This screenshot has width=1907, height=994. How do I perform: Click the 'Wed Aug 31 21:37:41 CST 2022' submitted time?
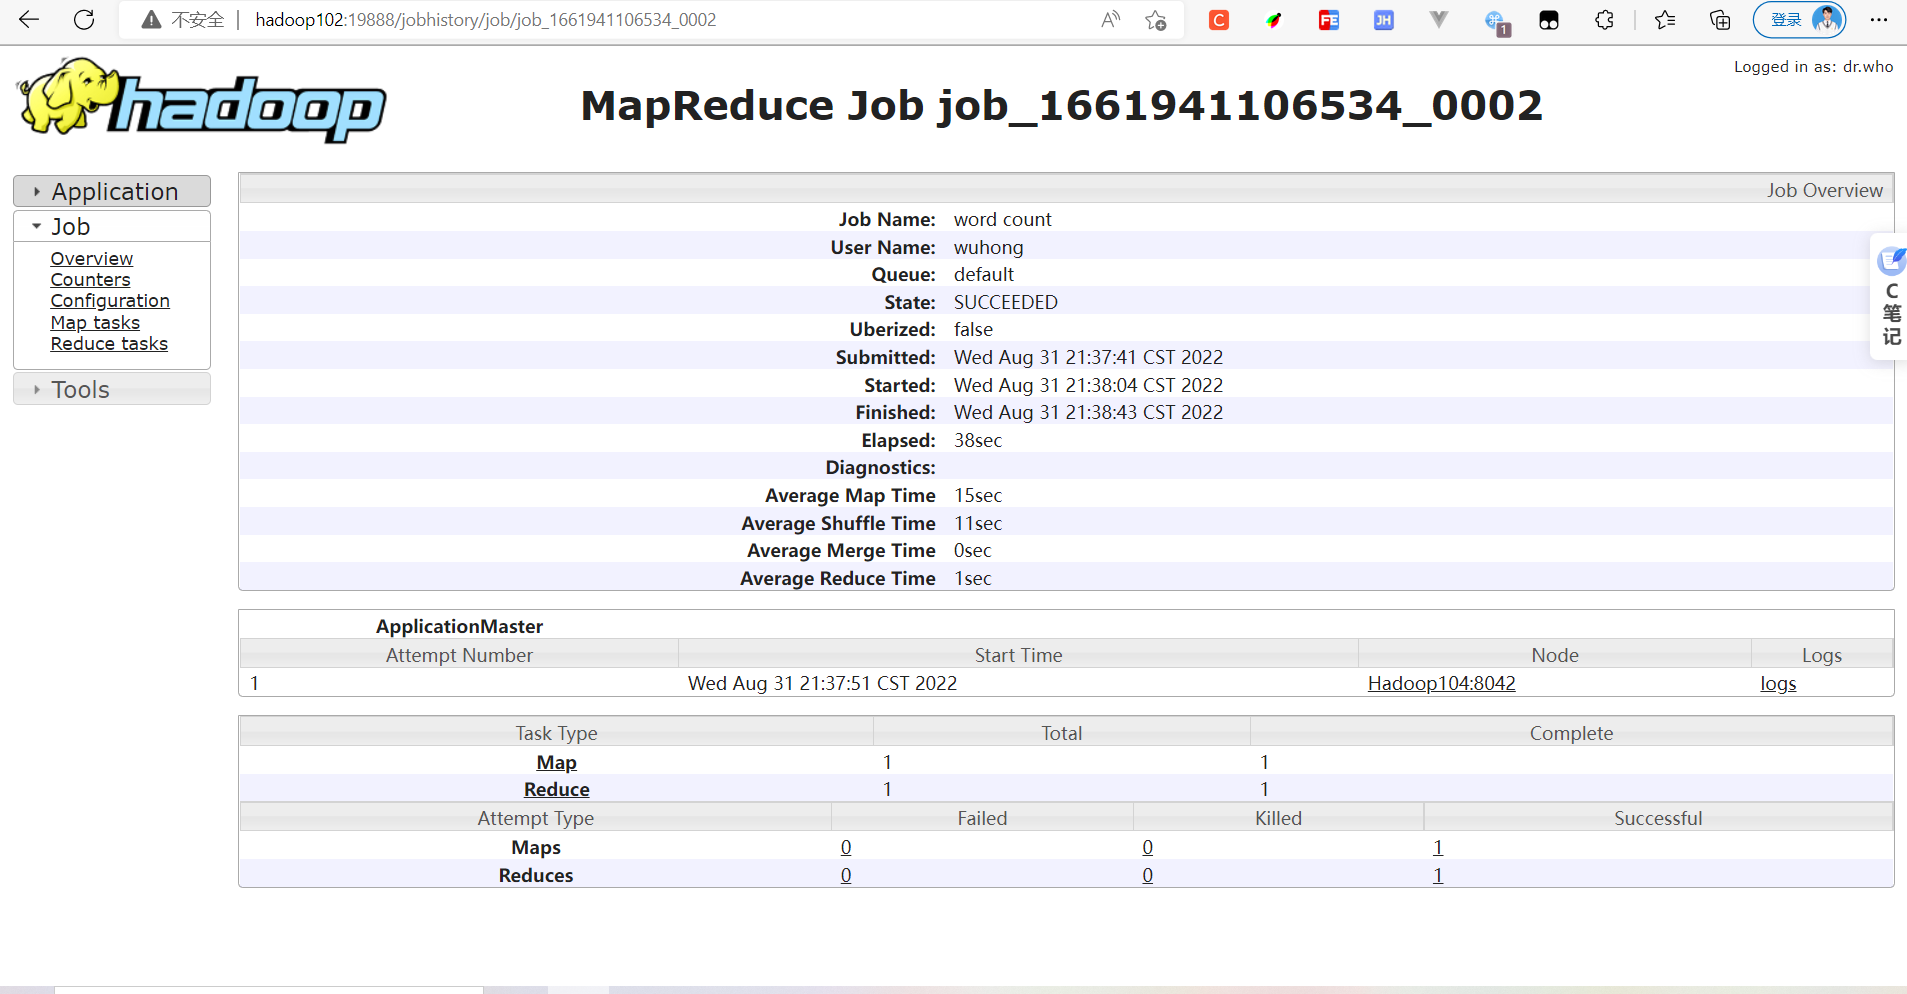tap(1088, 357)
